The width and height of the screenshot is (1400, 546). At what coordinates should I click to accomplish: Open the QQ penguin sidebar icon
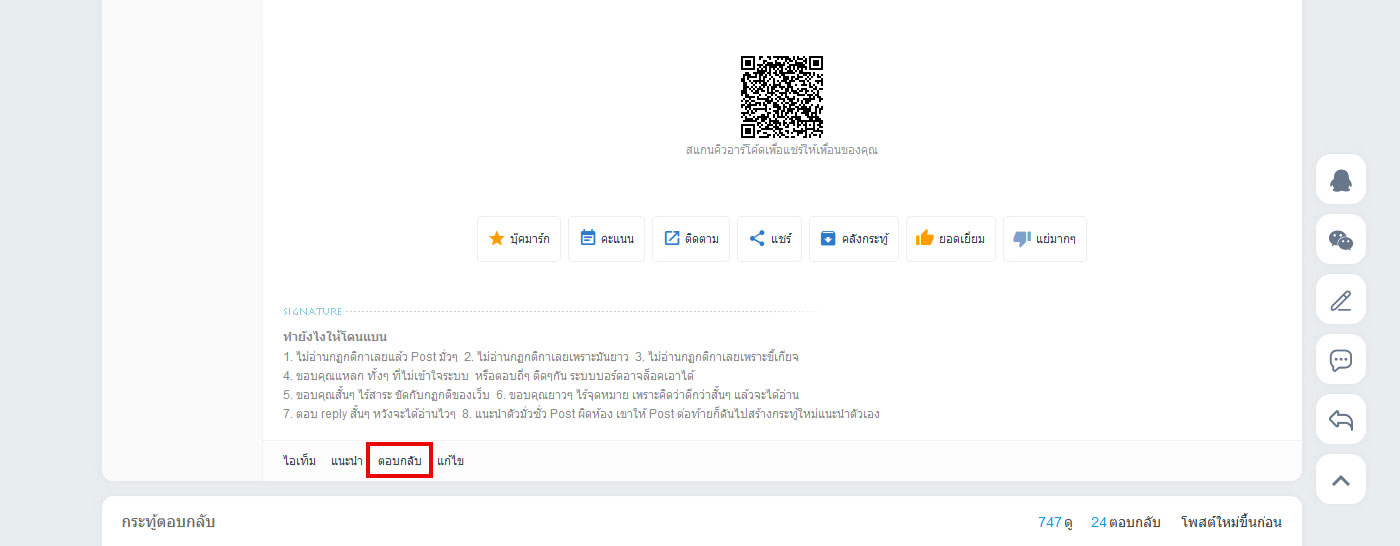tap(1341, 180)
